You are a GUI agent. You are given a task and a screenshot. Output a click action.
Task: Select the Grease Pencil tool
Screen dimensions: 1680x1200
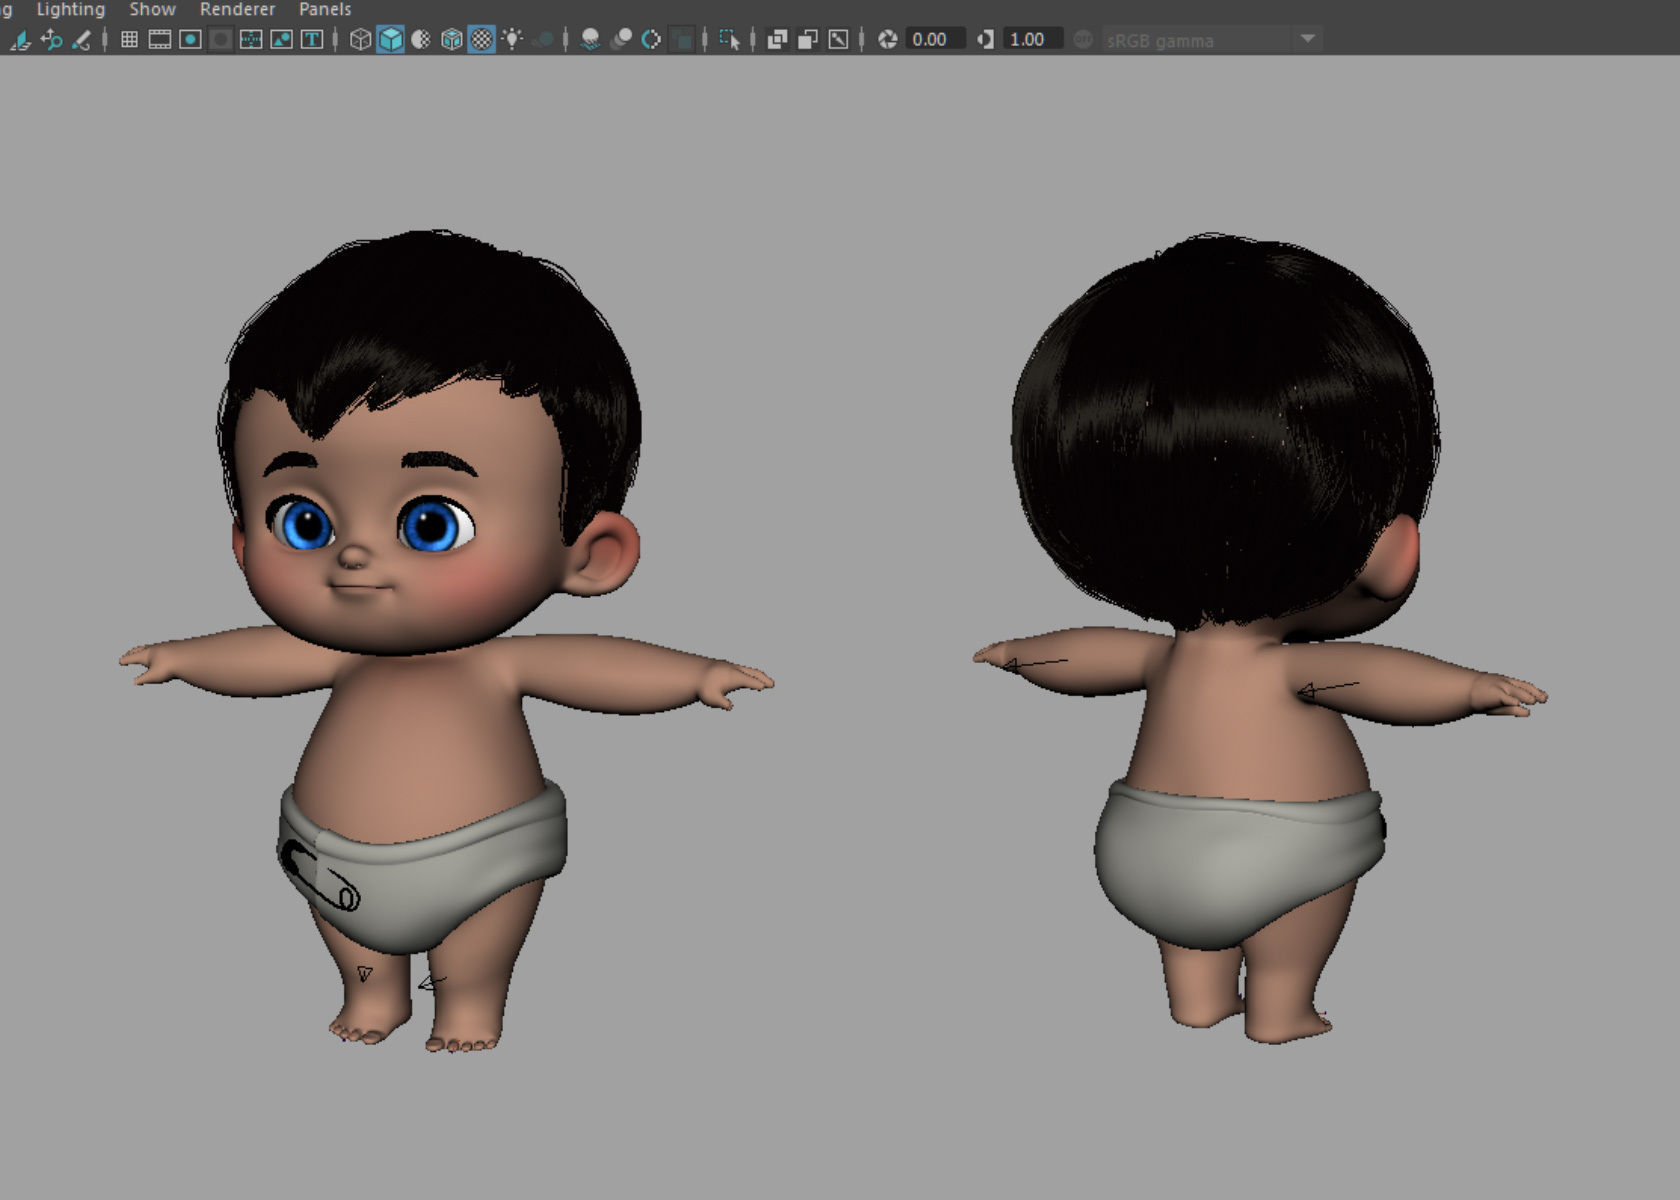81,39
